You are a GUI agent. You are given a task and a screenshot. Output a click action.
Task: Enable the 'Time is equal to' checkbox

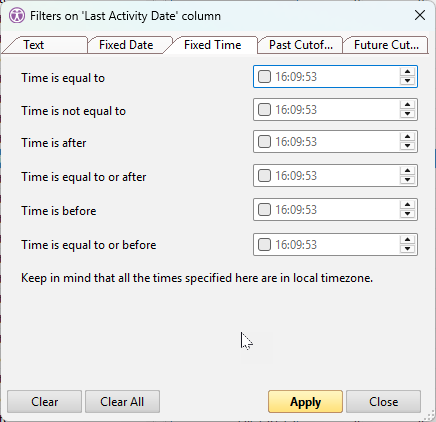point(264,77)
